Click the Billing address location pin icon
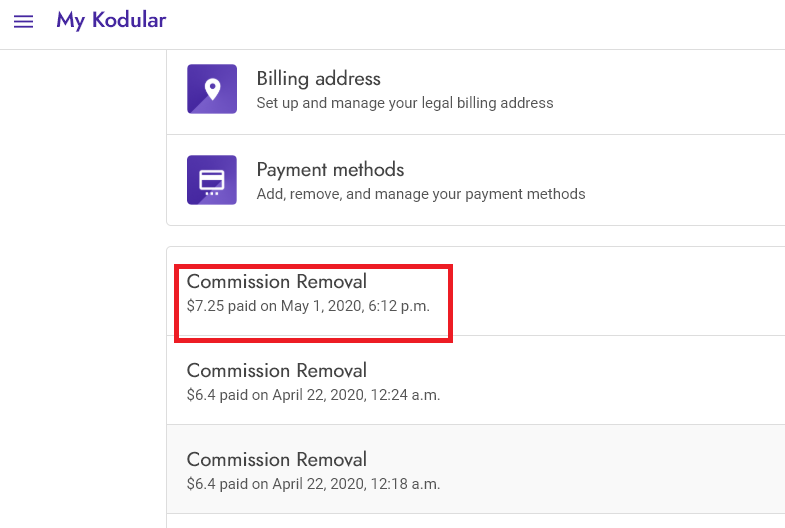The width and height of the screenshot is (785, 528). (x=212, y=89)
